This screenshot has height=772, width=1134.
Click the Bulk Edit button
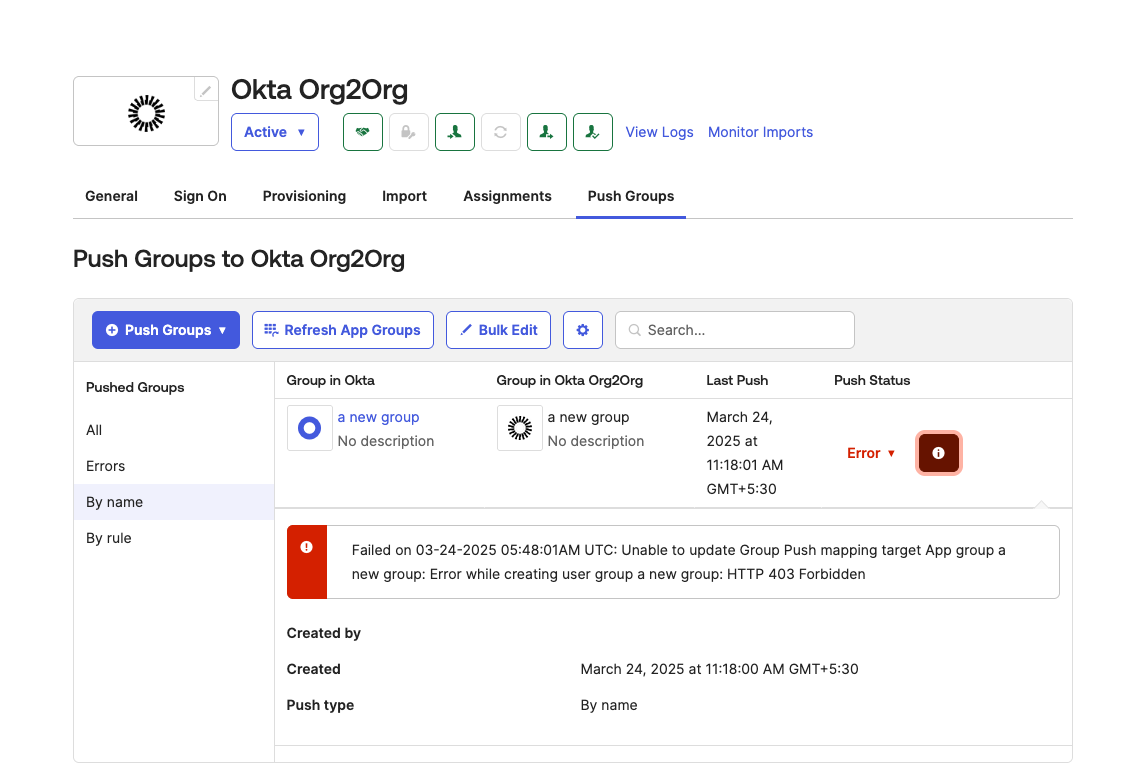pyautogui.click(x=498, y=330)
